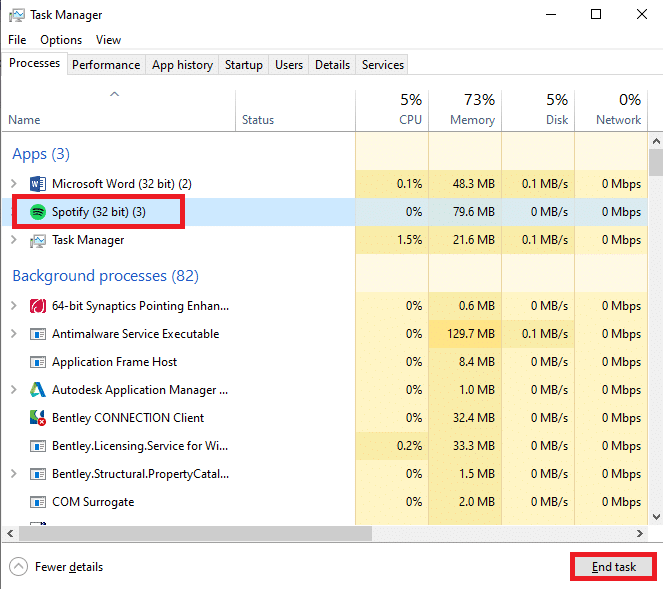Select the Spotify (32 bit) (3) row
Screen dimensions: 663x589
click(325, 212)
